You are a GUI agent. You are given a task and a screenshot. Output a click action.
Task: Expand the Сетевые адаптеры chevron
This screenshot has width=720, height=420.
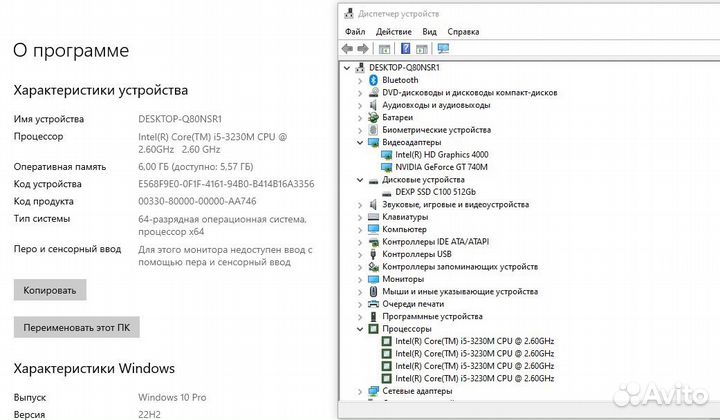360,392
